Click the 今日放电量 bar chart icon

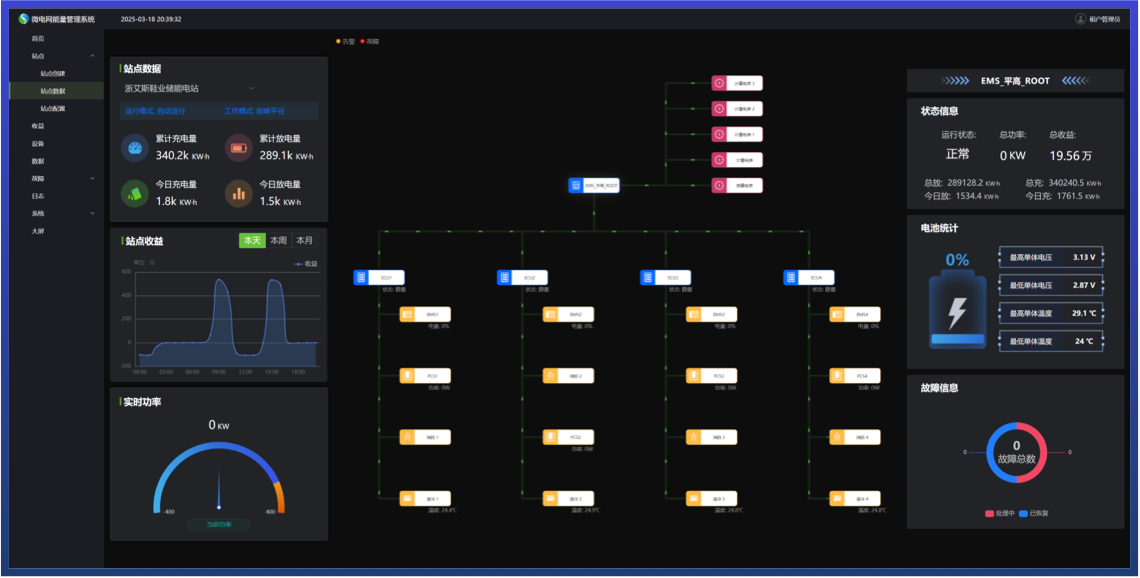click(x=238, y=193)
